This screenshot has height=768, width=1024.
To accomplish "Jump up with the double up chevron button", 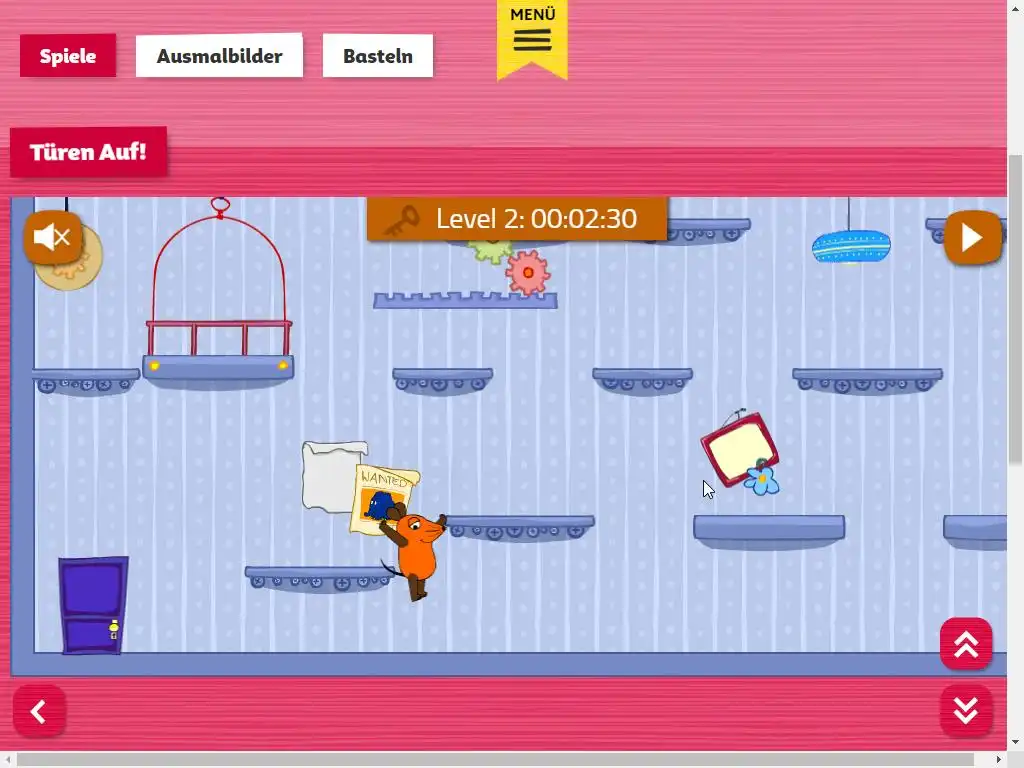I will pos(966,644).
